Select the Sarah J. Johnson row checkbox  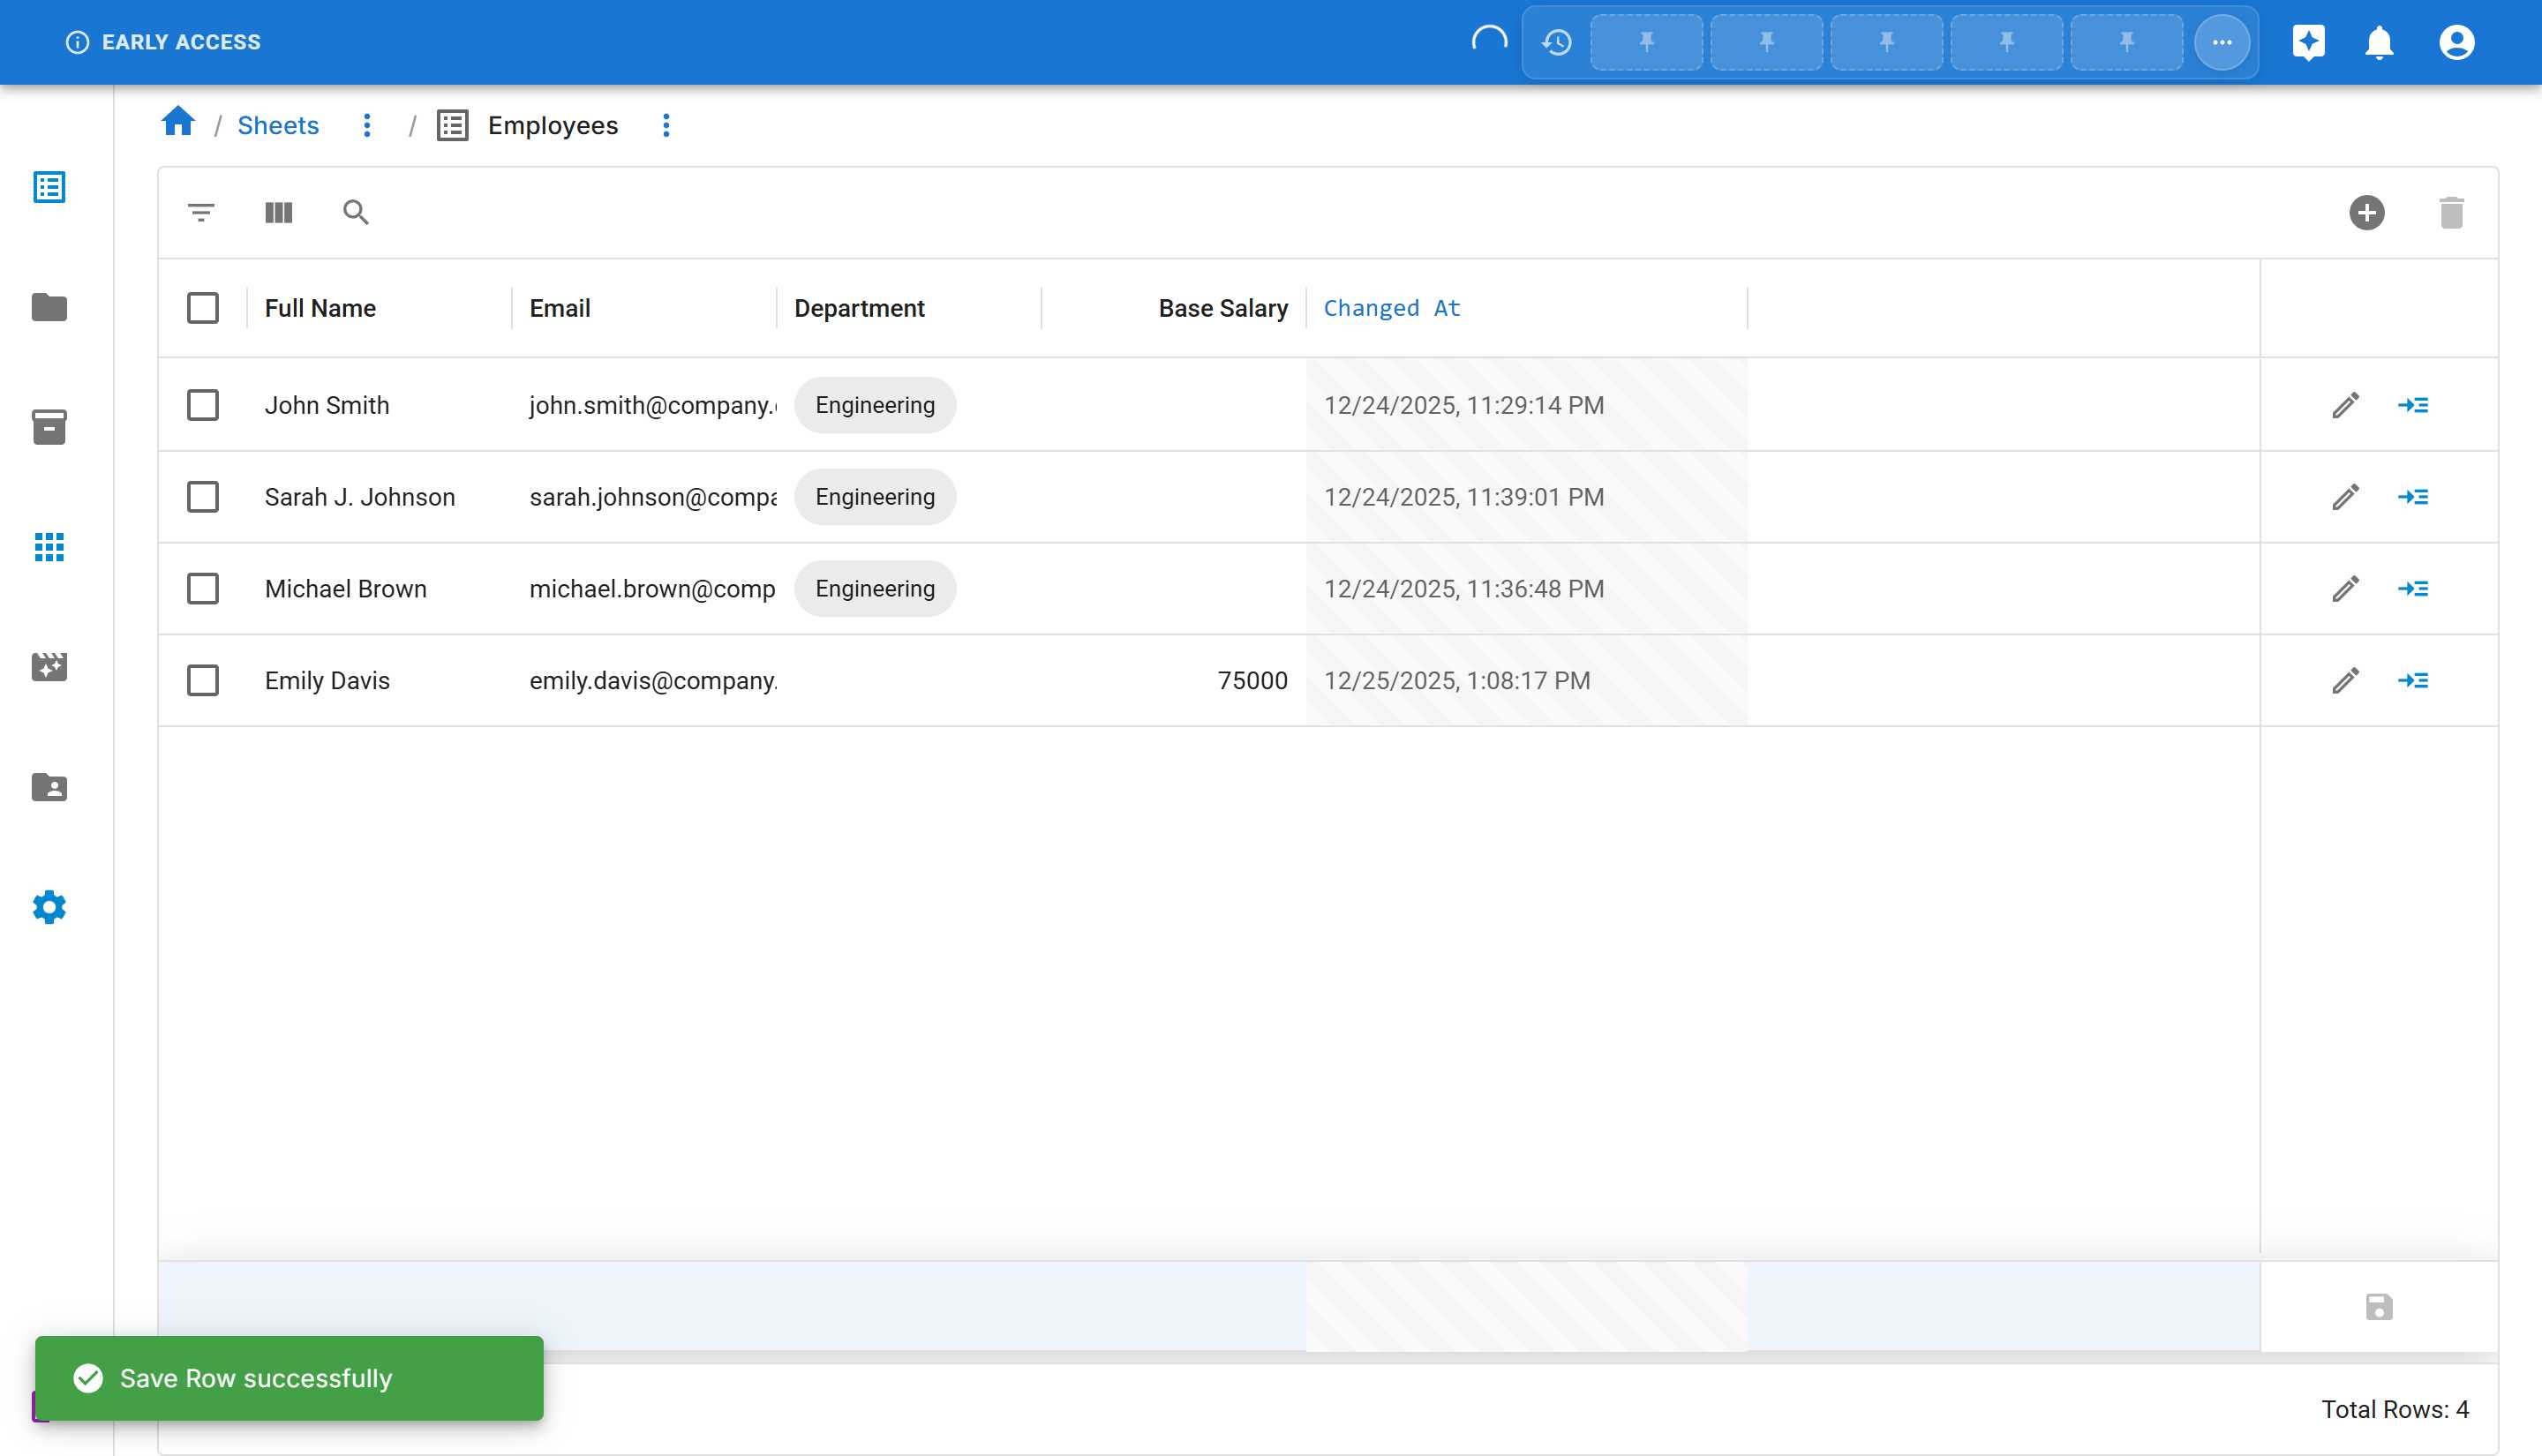pyautogui.click(x=203, y=497)
